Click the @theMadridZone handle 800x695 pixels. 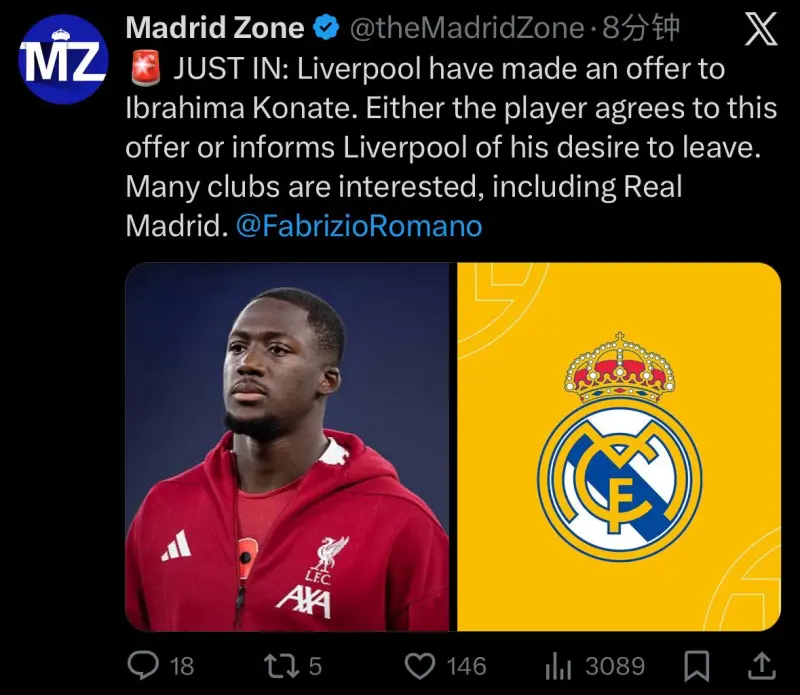click(467, 28)
